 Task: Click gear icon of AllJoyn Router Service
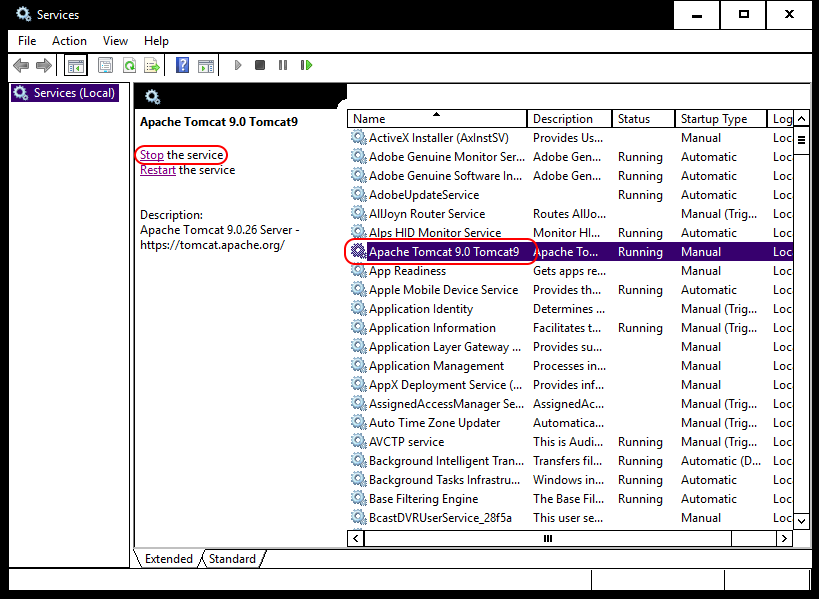click(x=358, y=214)
